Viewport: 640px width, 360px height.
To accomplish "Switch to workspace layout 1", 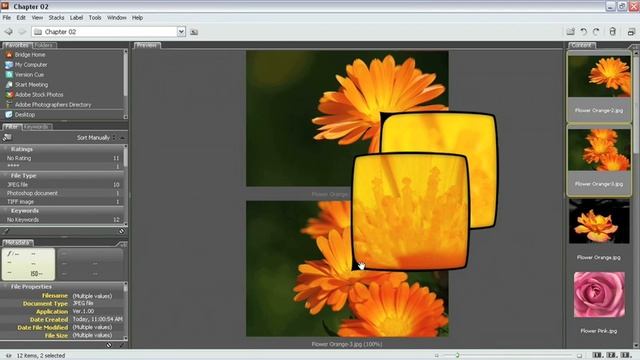I will tap(597, 355).
